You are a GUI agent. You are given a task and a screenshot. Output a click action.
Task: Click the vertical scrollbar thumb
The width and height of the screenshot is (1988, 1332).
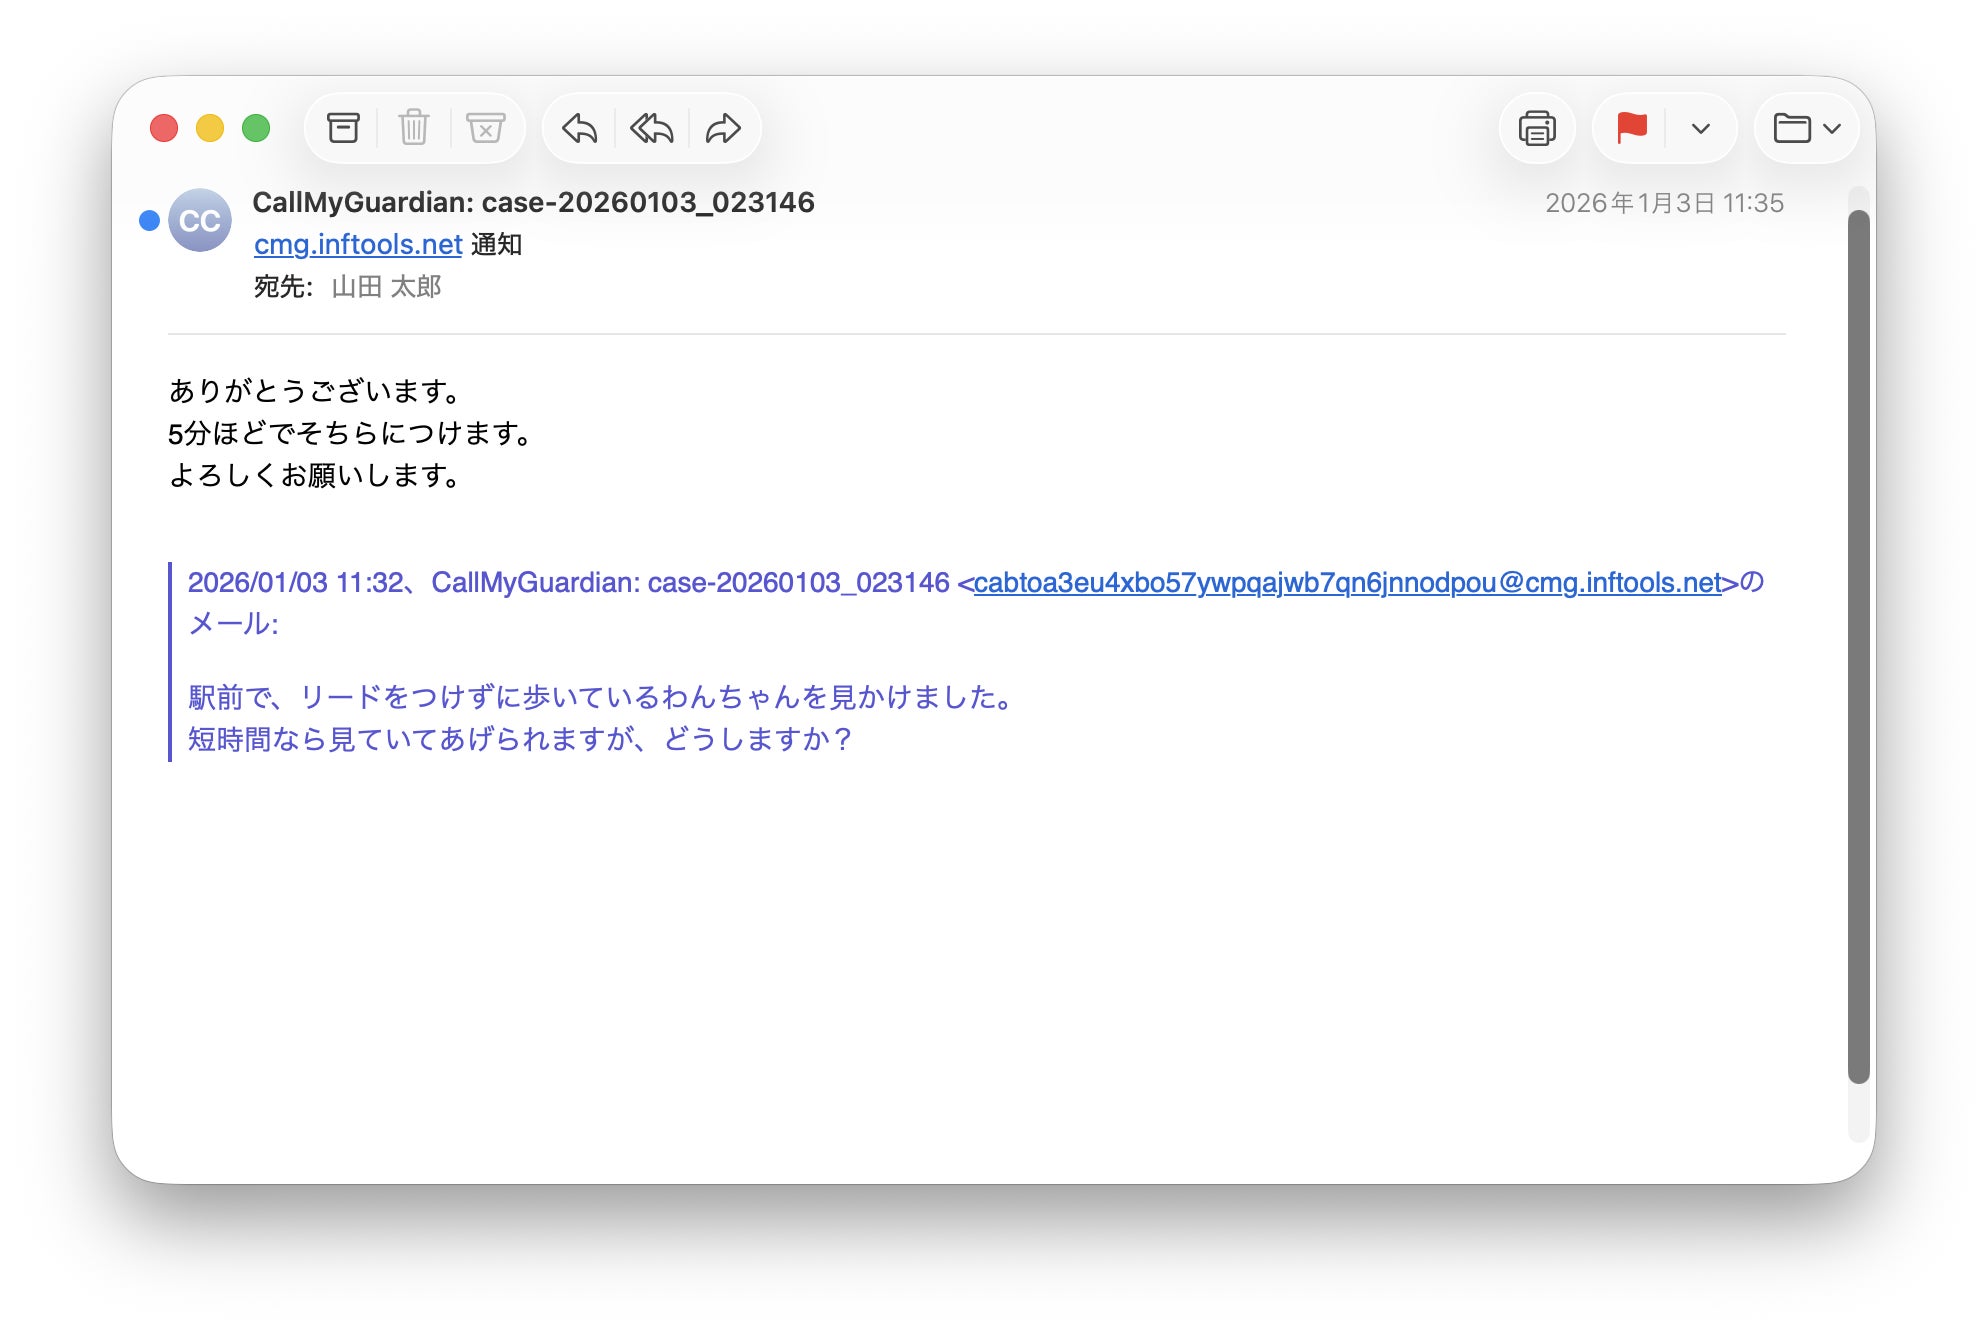[x=1858, y=645]
